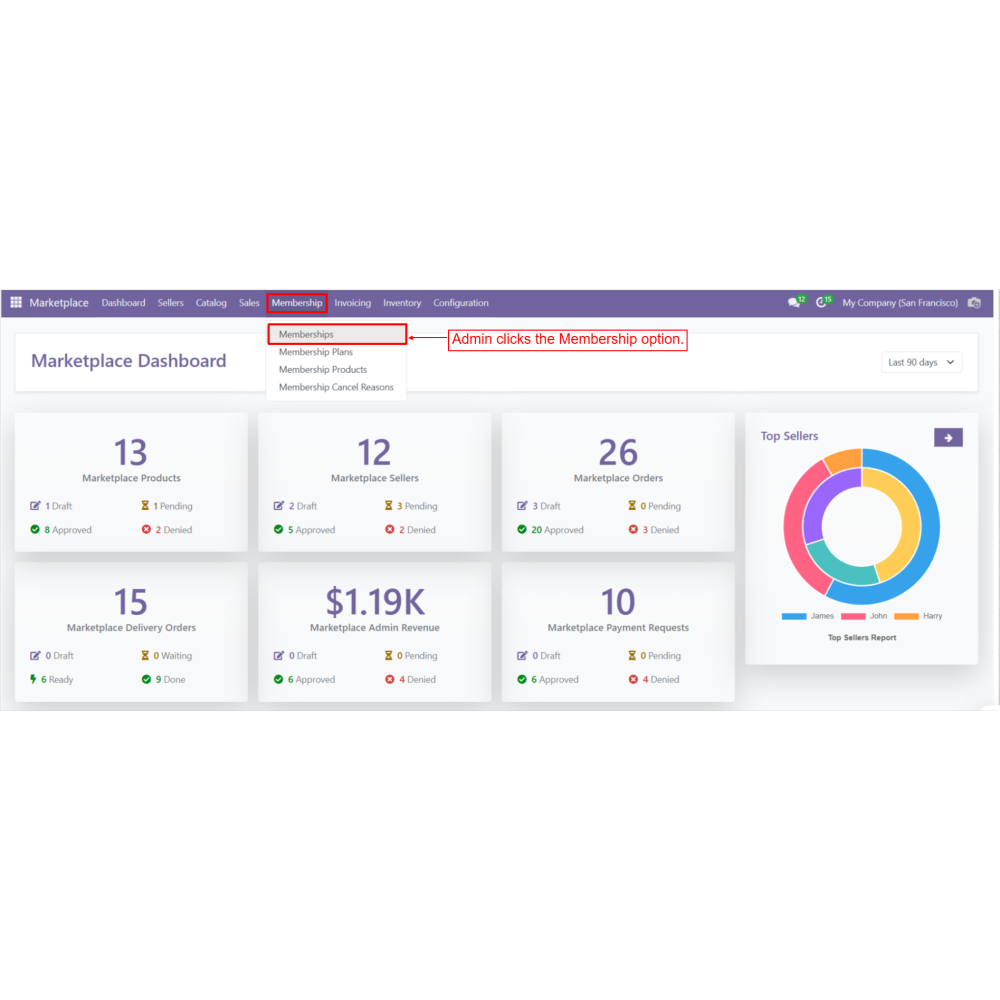This screenshot has width=1000, height=1000.
Task: Choose Membership Plans menu entry
Action: coord(316,352)
